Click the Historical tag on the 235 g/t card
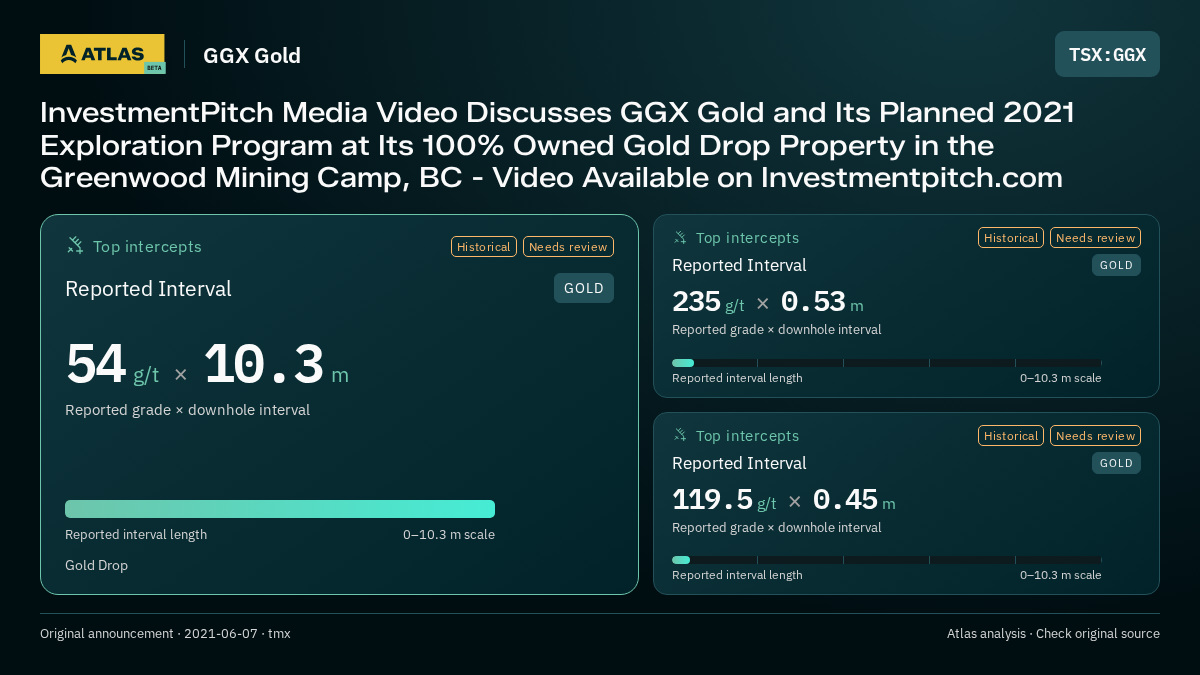 click(1011, 238)
